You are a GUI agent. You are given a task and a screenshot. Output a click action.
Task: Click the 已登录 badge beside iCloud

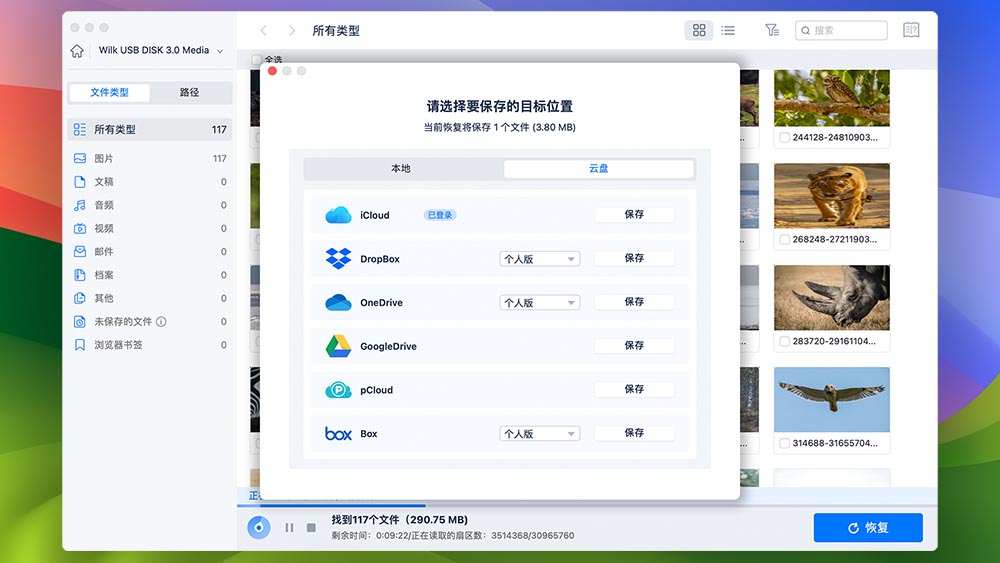[440, 215]
